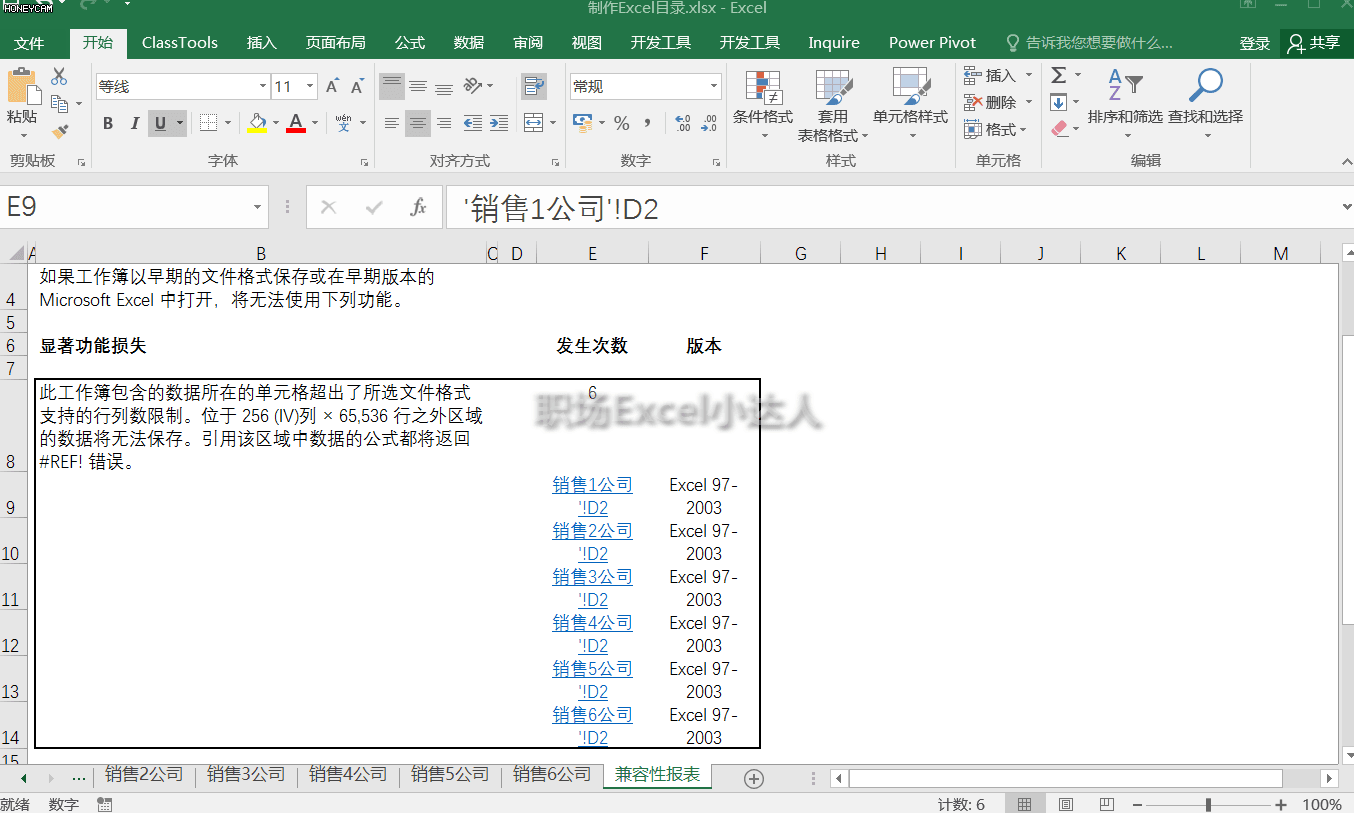Click the Fill down arrow icon
This screenshot has height=813, width=1354.
1058,102
